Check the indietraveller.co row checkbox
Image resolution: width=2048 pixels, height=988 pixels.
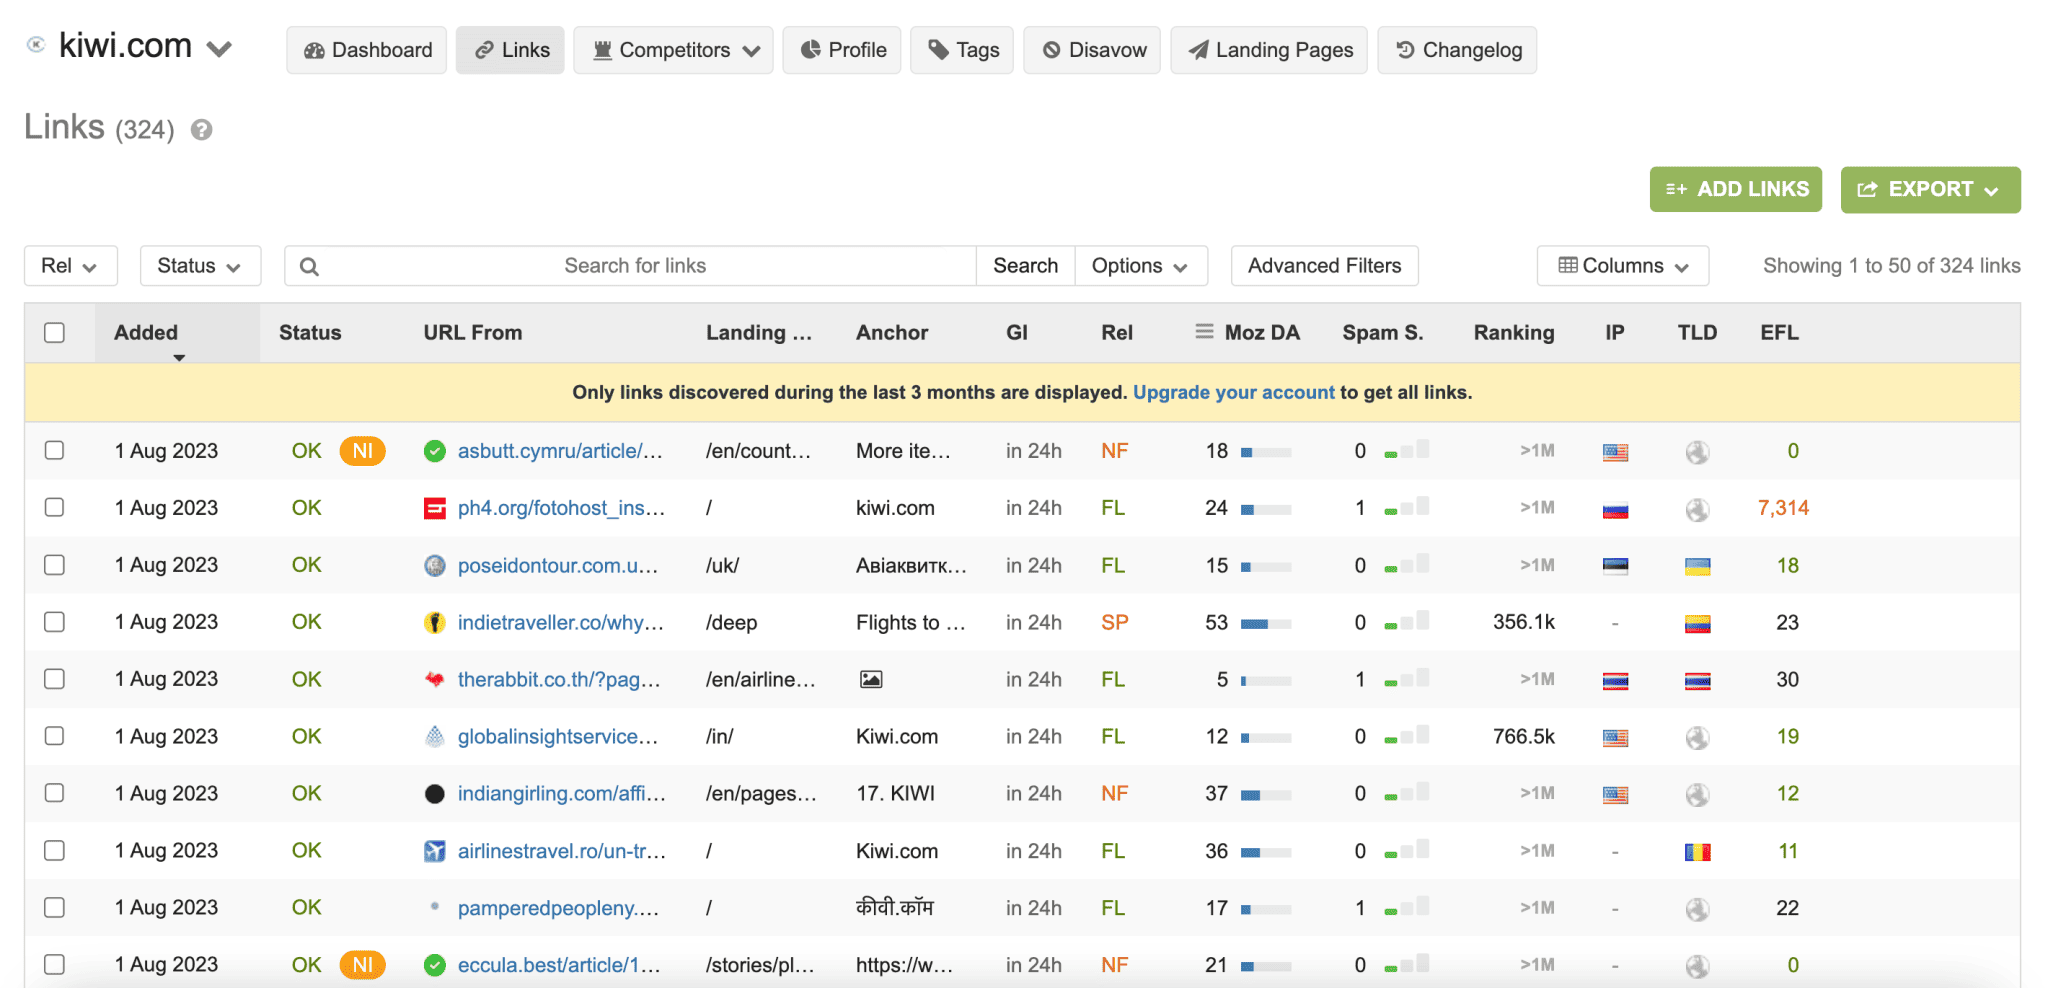54,621
